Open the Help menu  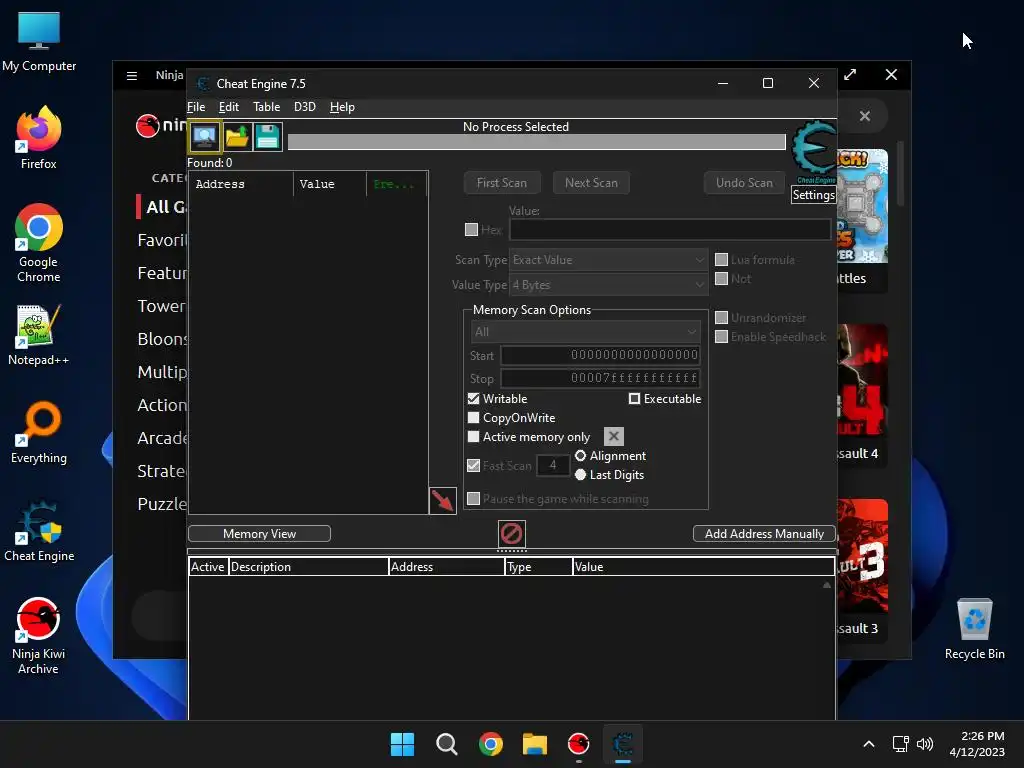pyautogui.click(x=342, y=106)
